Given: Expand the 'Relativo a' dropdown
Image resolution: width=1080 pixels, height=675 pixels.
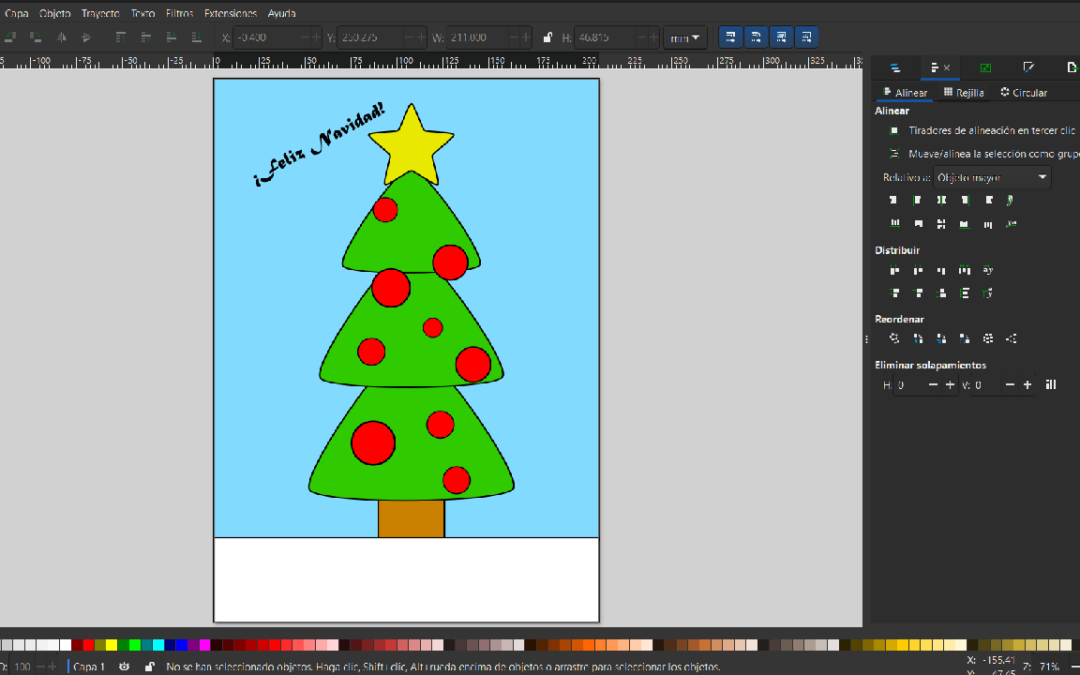Looking at the screenshot, I should [992, 178].
